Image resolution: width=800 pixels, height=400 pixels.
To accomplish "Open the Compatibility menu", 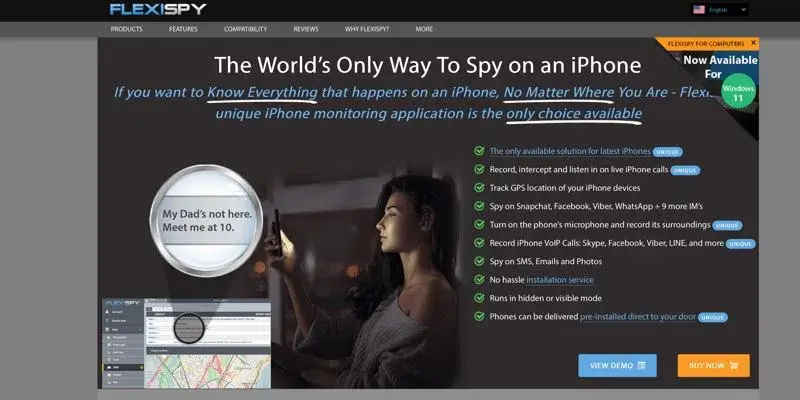I will pos(245,29).
